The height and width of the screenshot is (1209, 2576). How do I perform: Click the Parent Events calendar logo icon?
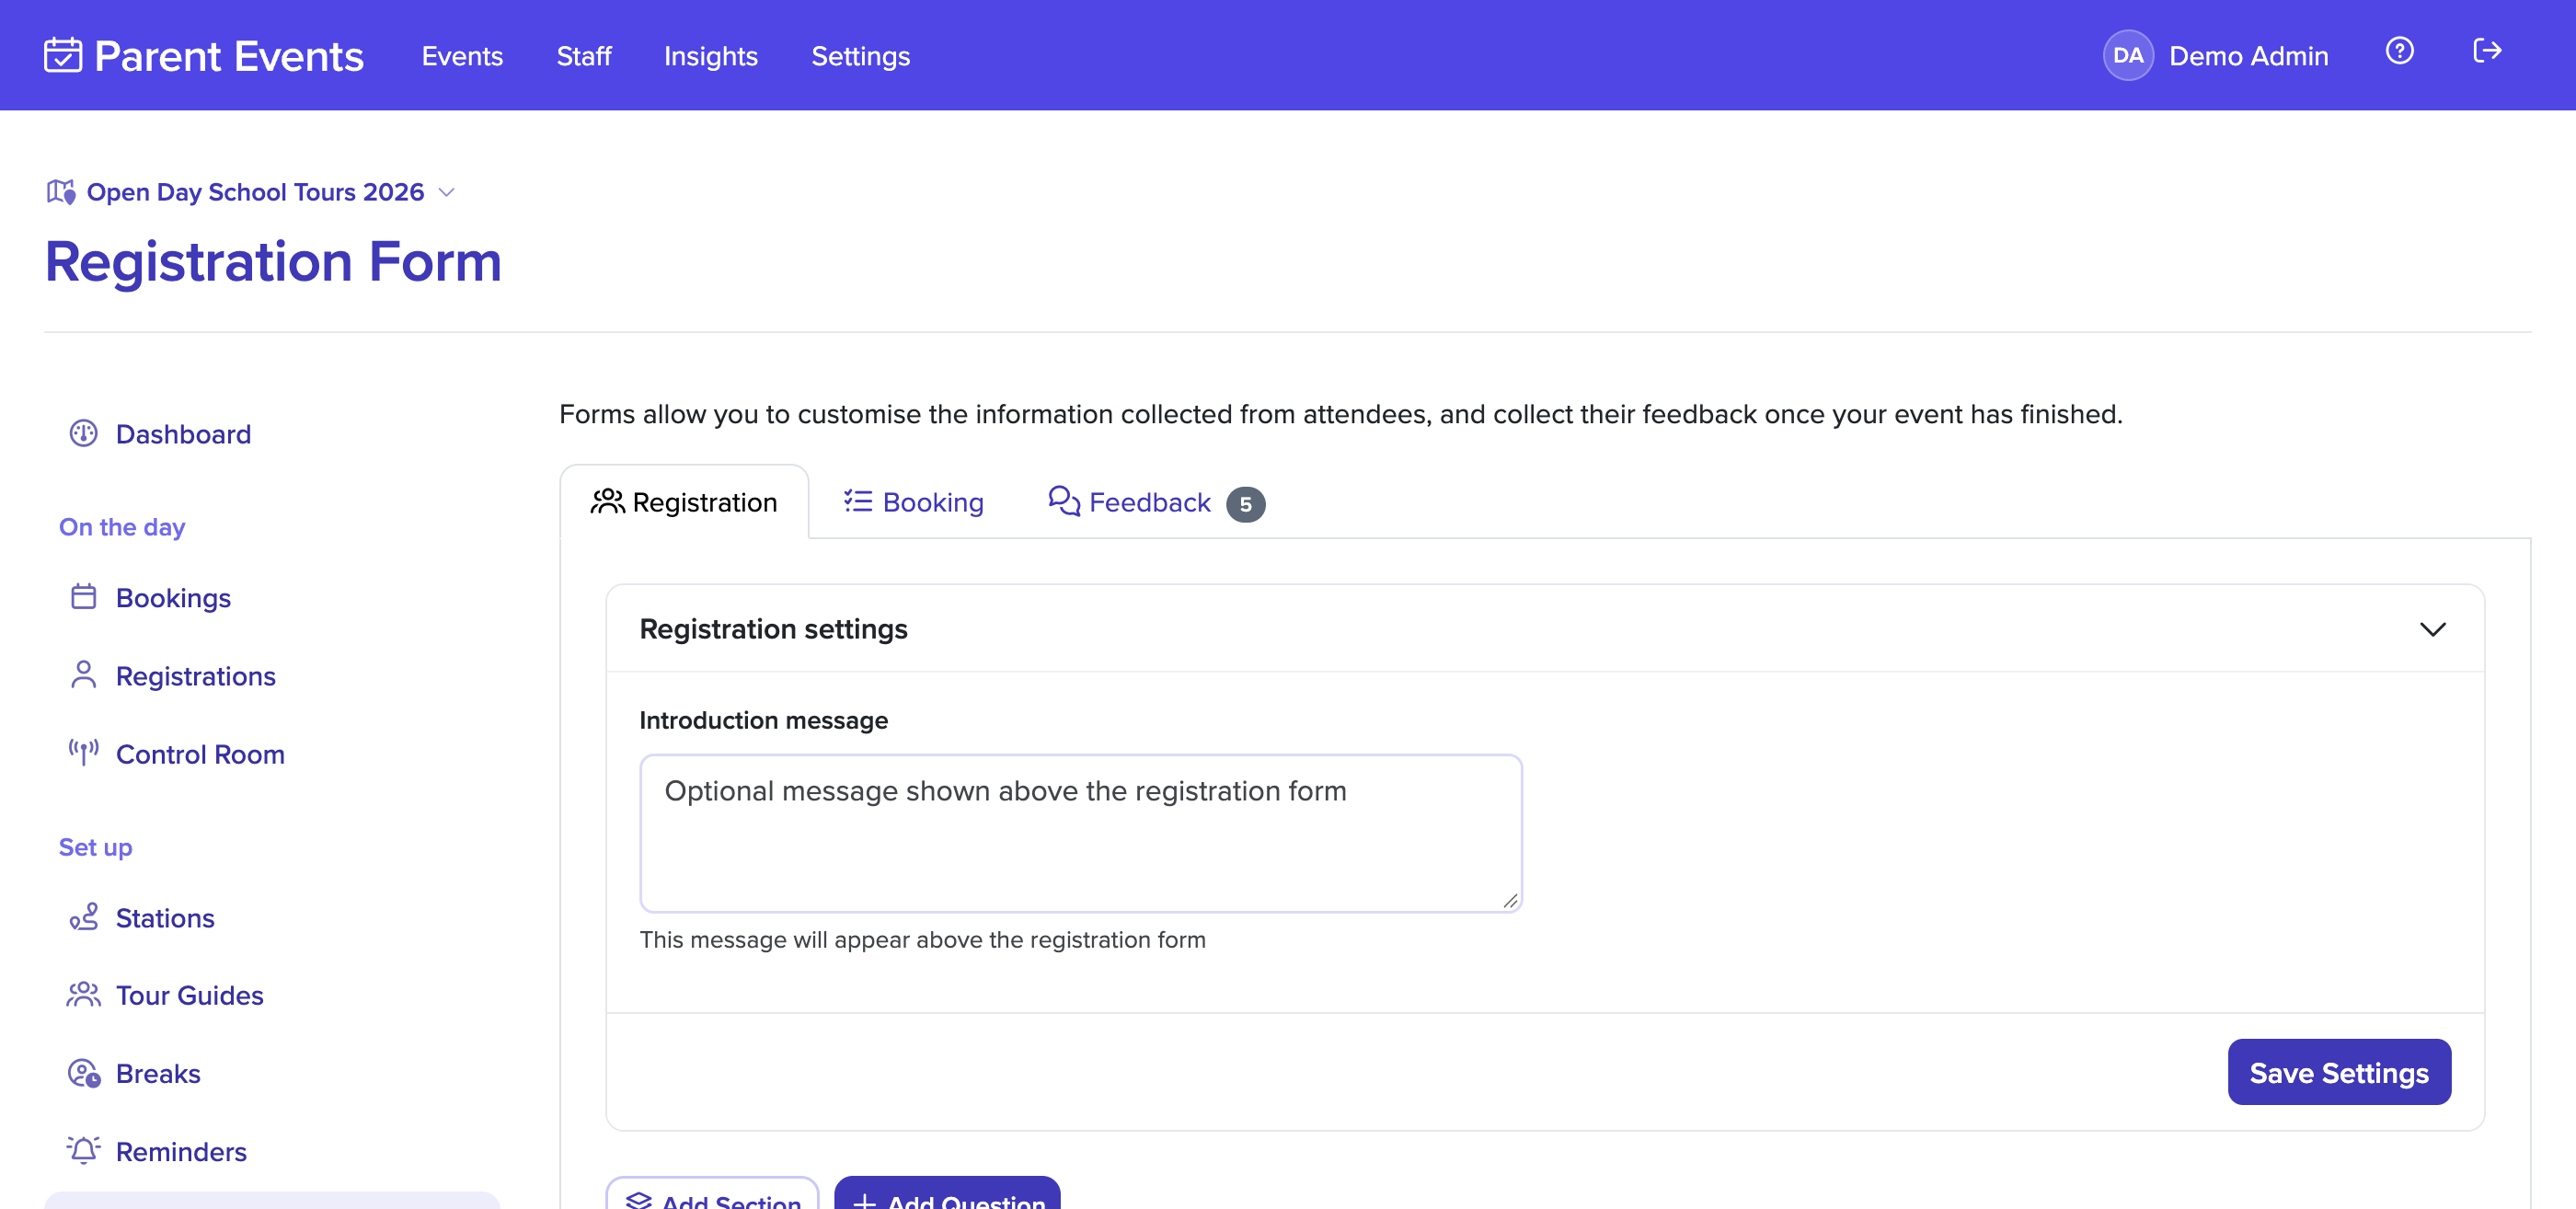point(63,55)
